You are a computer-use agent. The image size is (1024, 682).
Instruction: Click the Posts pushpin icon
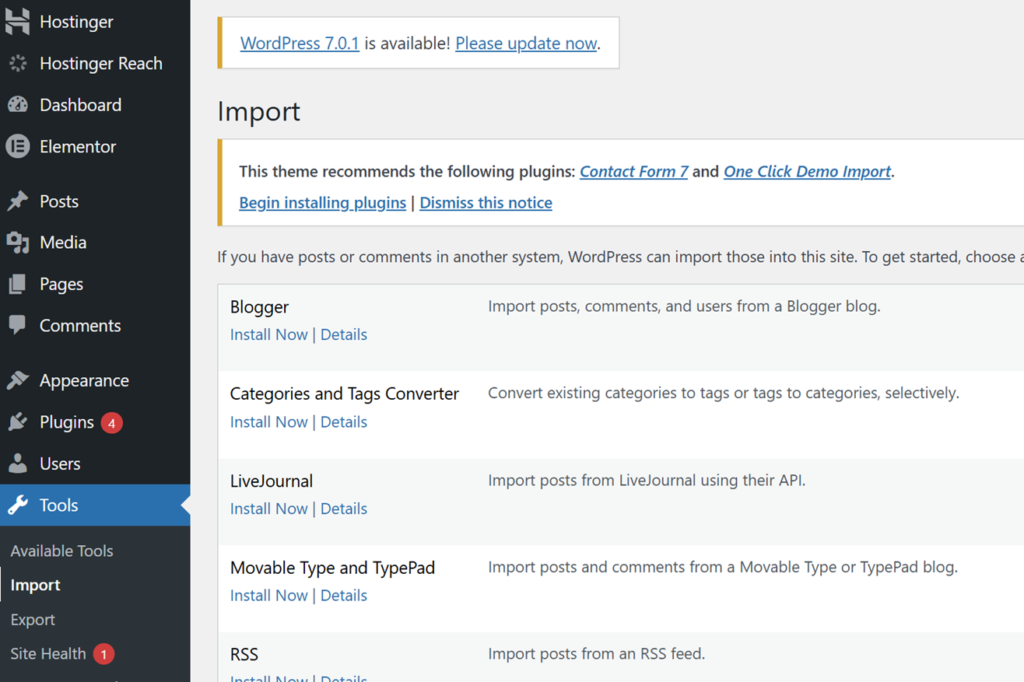pyautogui.click(x=18, y=201)
